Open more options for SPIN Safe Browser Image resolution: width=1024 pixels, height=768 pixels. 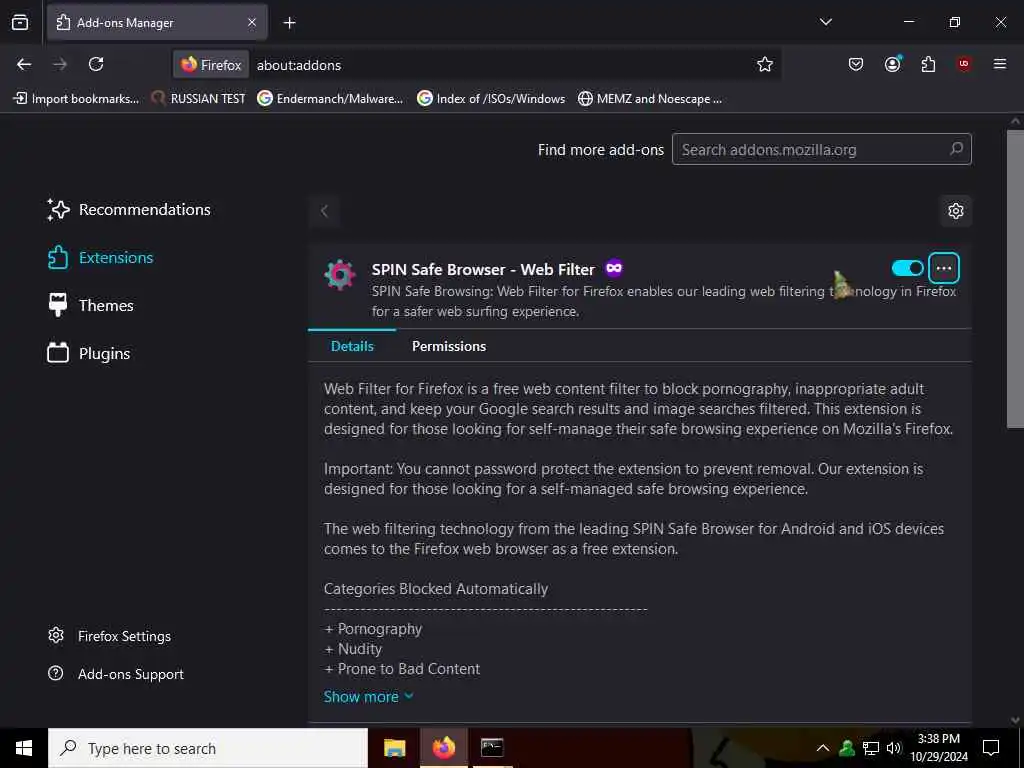(944, 268)
